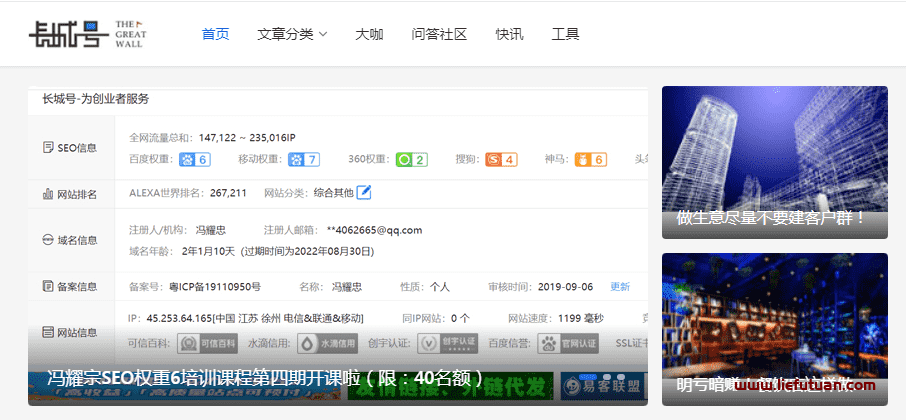The height and width of the screenshot is (420, 906).
Task: Click the 做生意尽量不要建客户群！ caption
Action: [x=771, y=218]
